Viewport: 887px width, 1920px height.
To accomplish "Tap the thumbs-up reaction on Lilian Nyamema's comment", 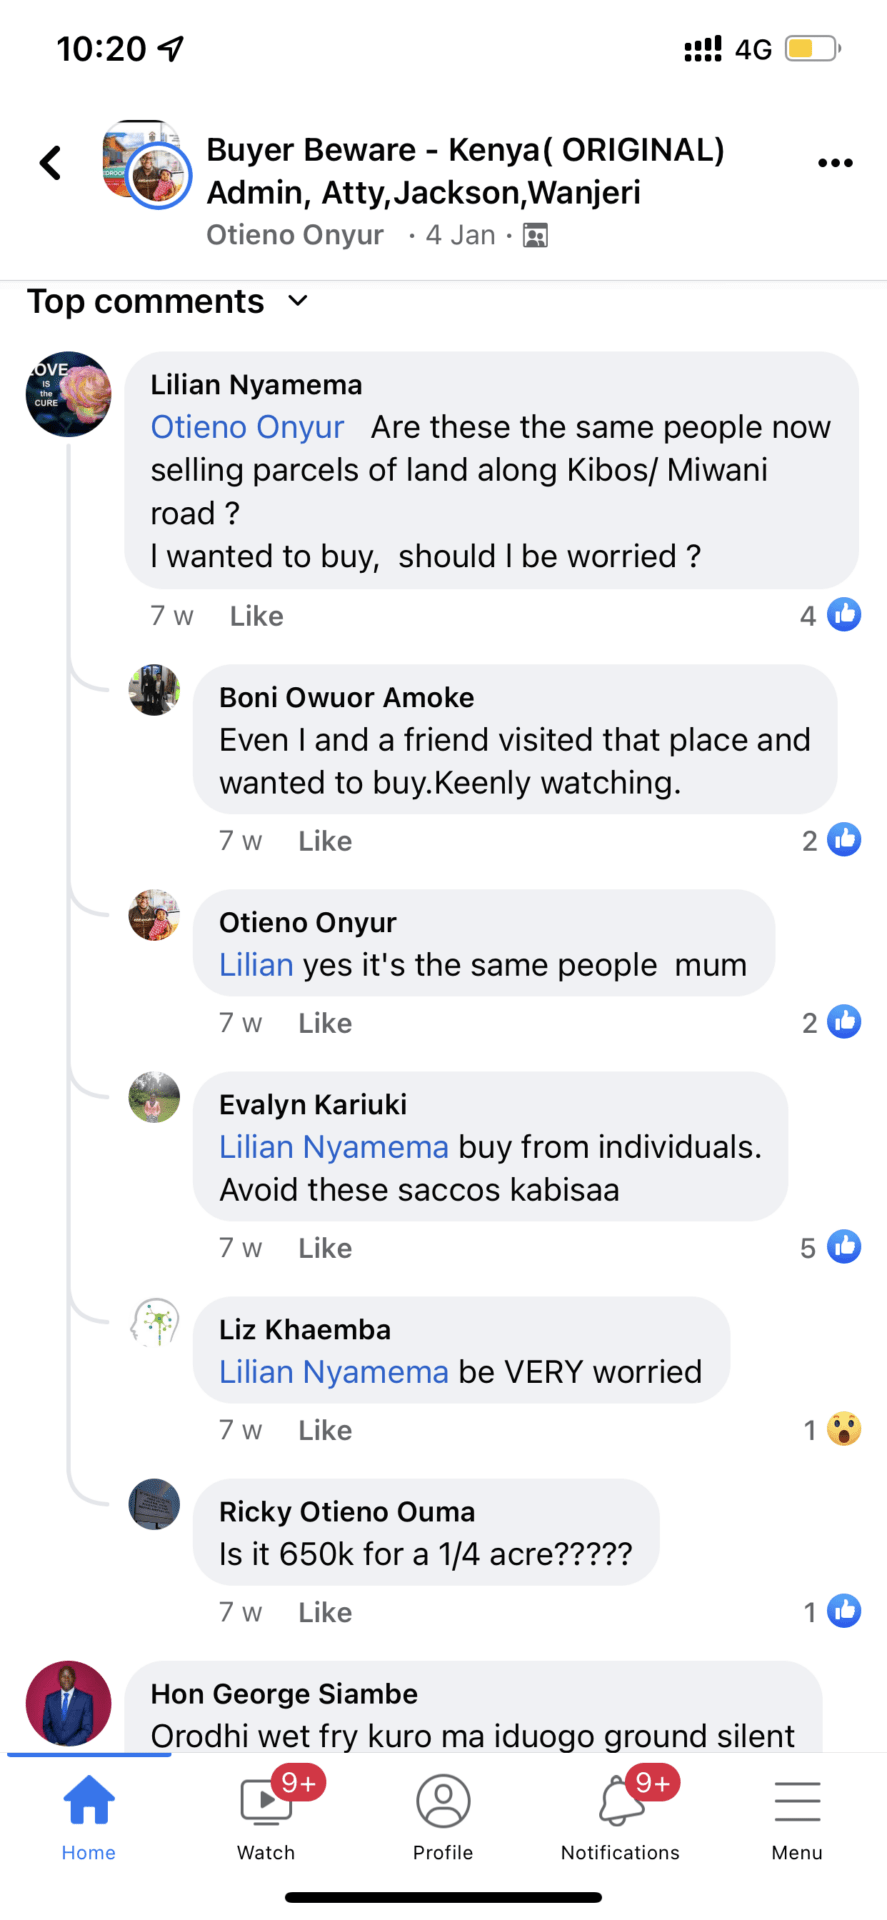I will tap(844, 615).
